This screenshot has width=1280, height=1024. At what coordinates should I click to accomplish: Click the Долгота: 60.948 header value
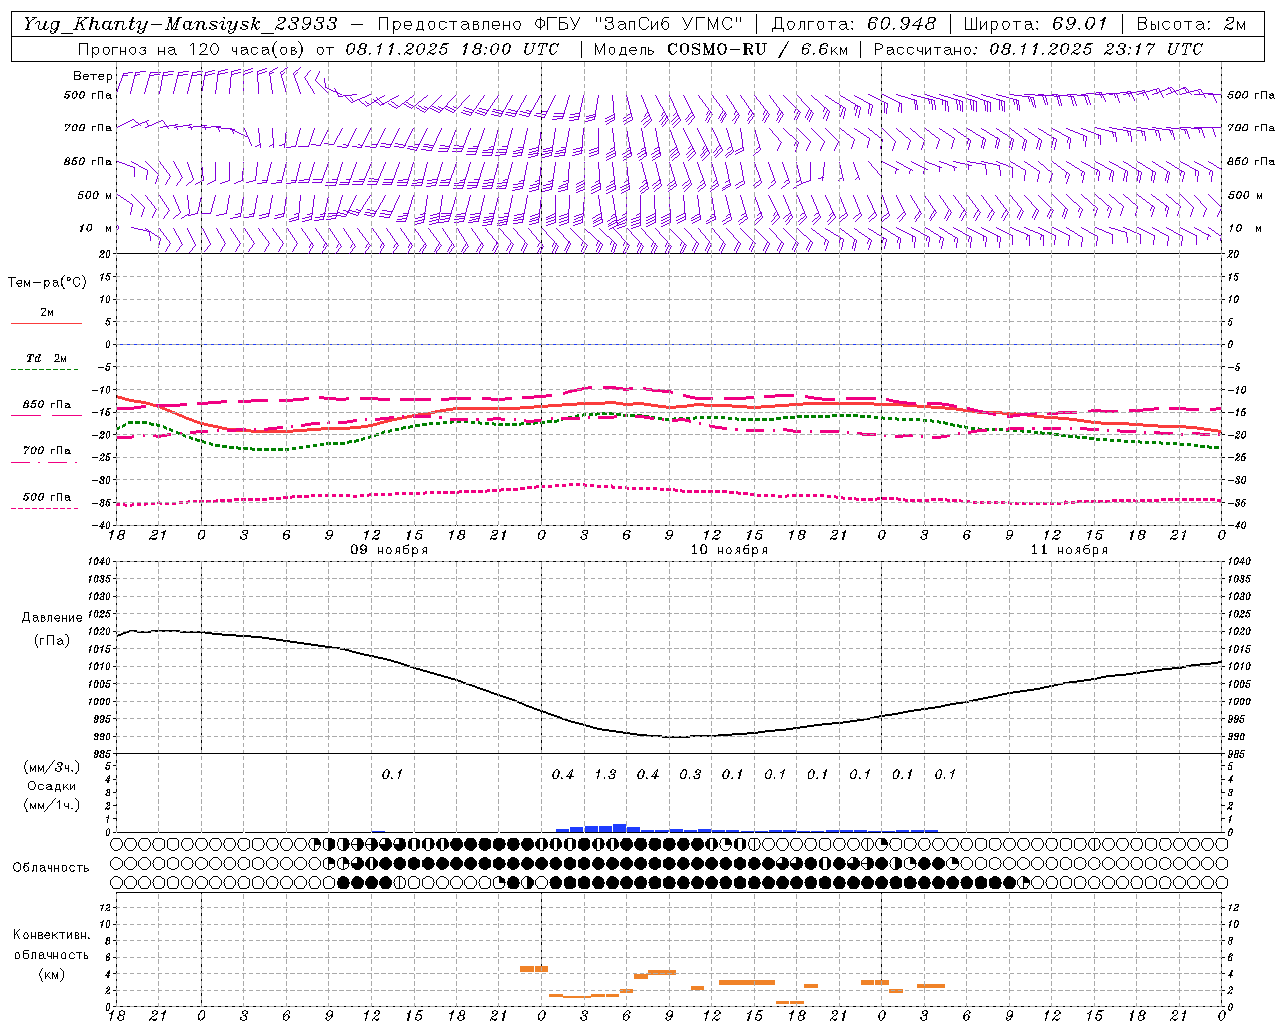tap(854, 24)
